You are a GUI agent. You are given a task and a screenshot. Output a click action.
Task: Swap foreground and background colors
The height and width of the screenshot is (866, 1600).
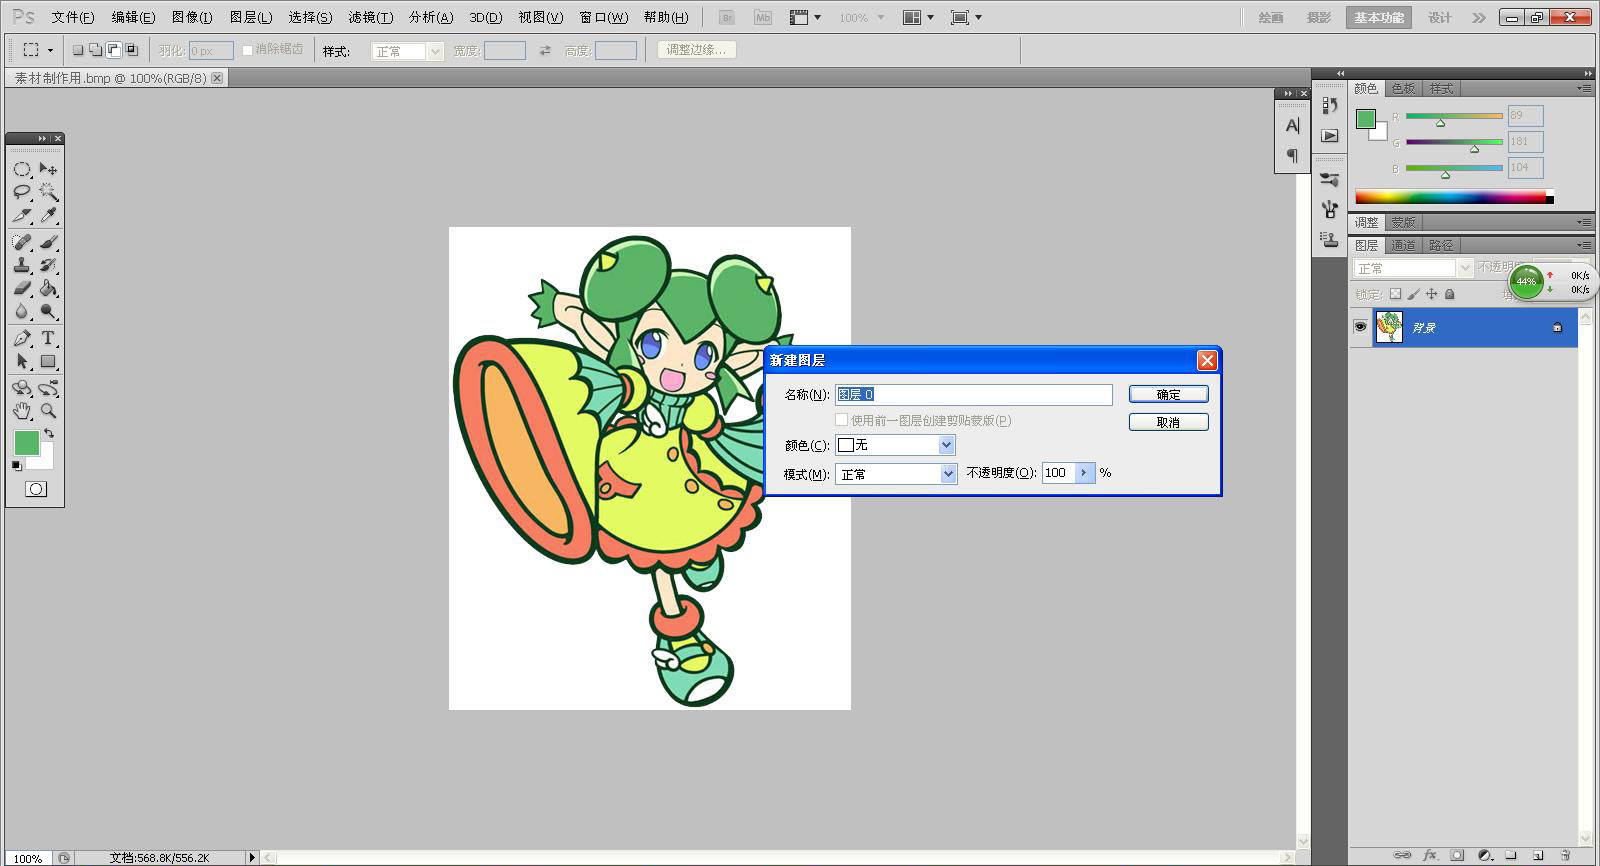point(49,433)
